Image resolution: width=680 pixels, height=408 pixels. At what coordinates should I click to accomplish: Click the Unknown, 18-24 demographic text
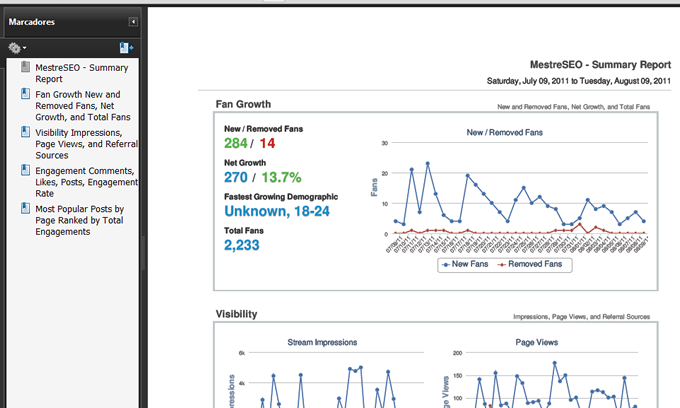pyautogui.click(x=283, y=211)
